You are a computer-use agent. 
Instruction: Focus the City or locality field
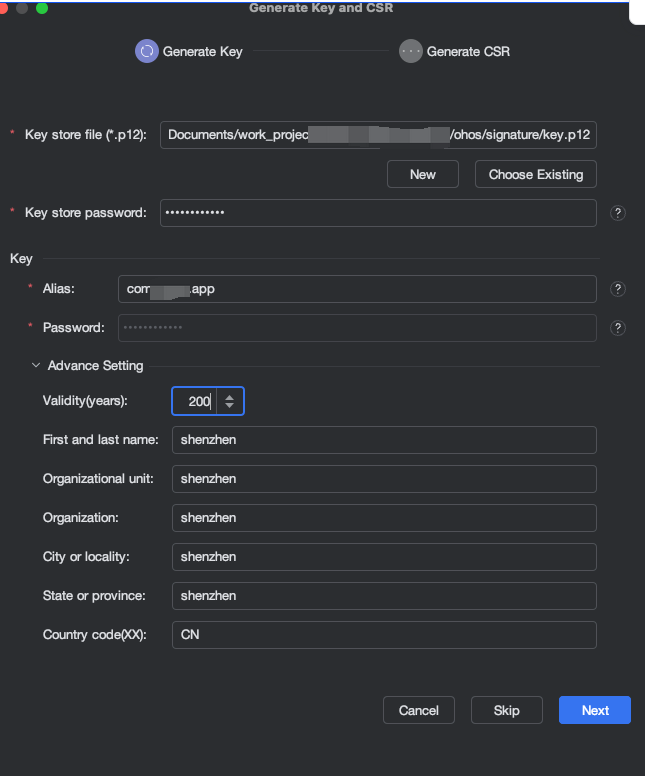384,557
